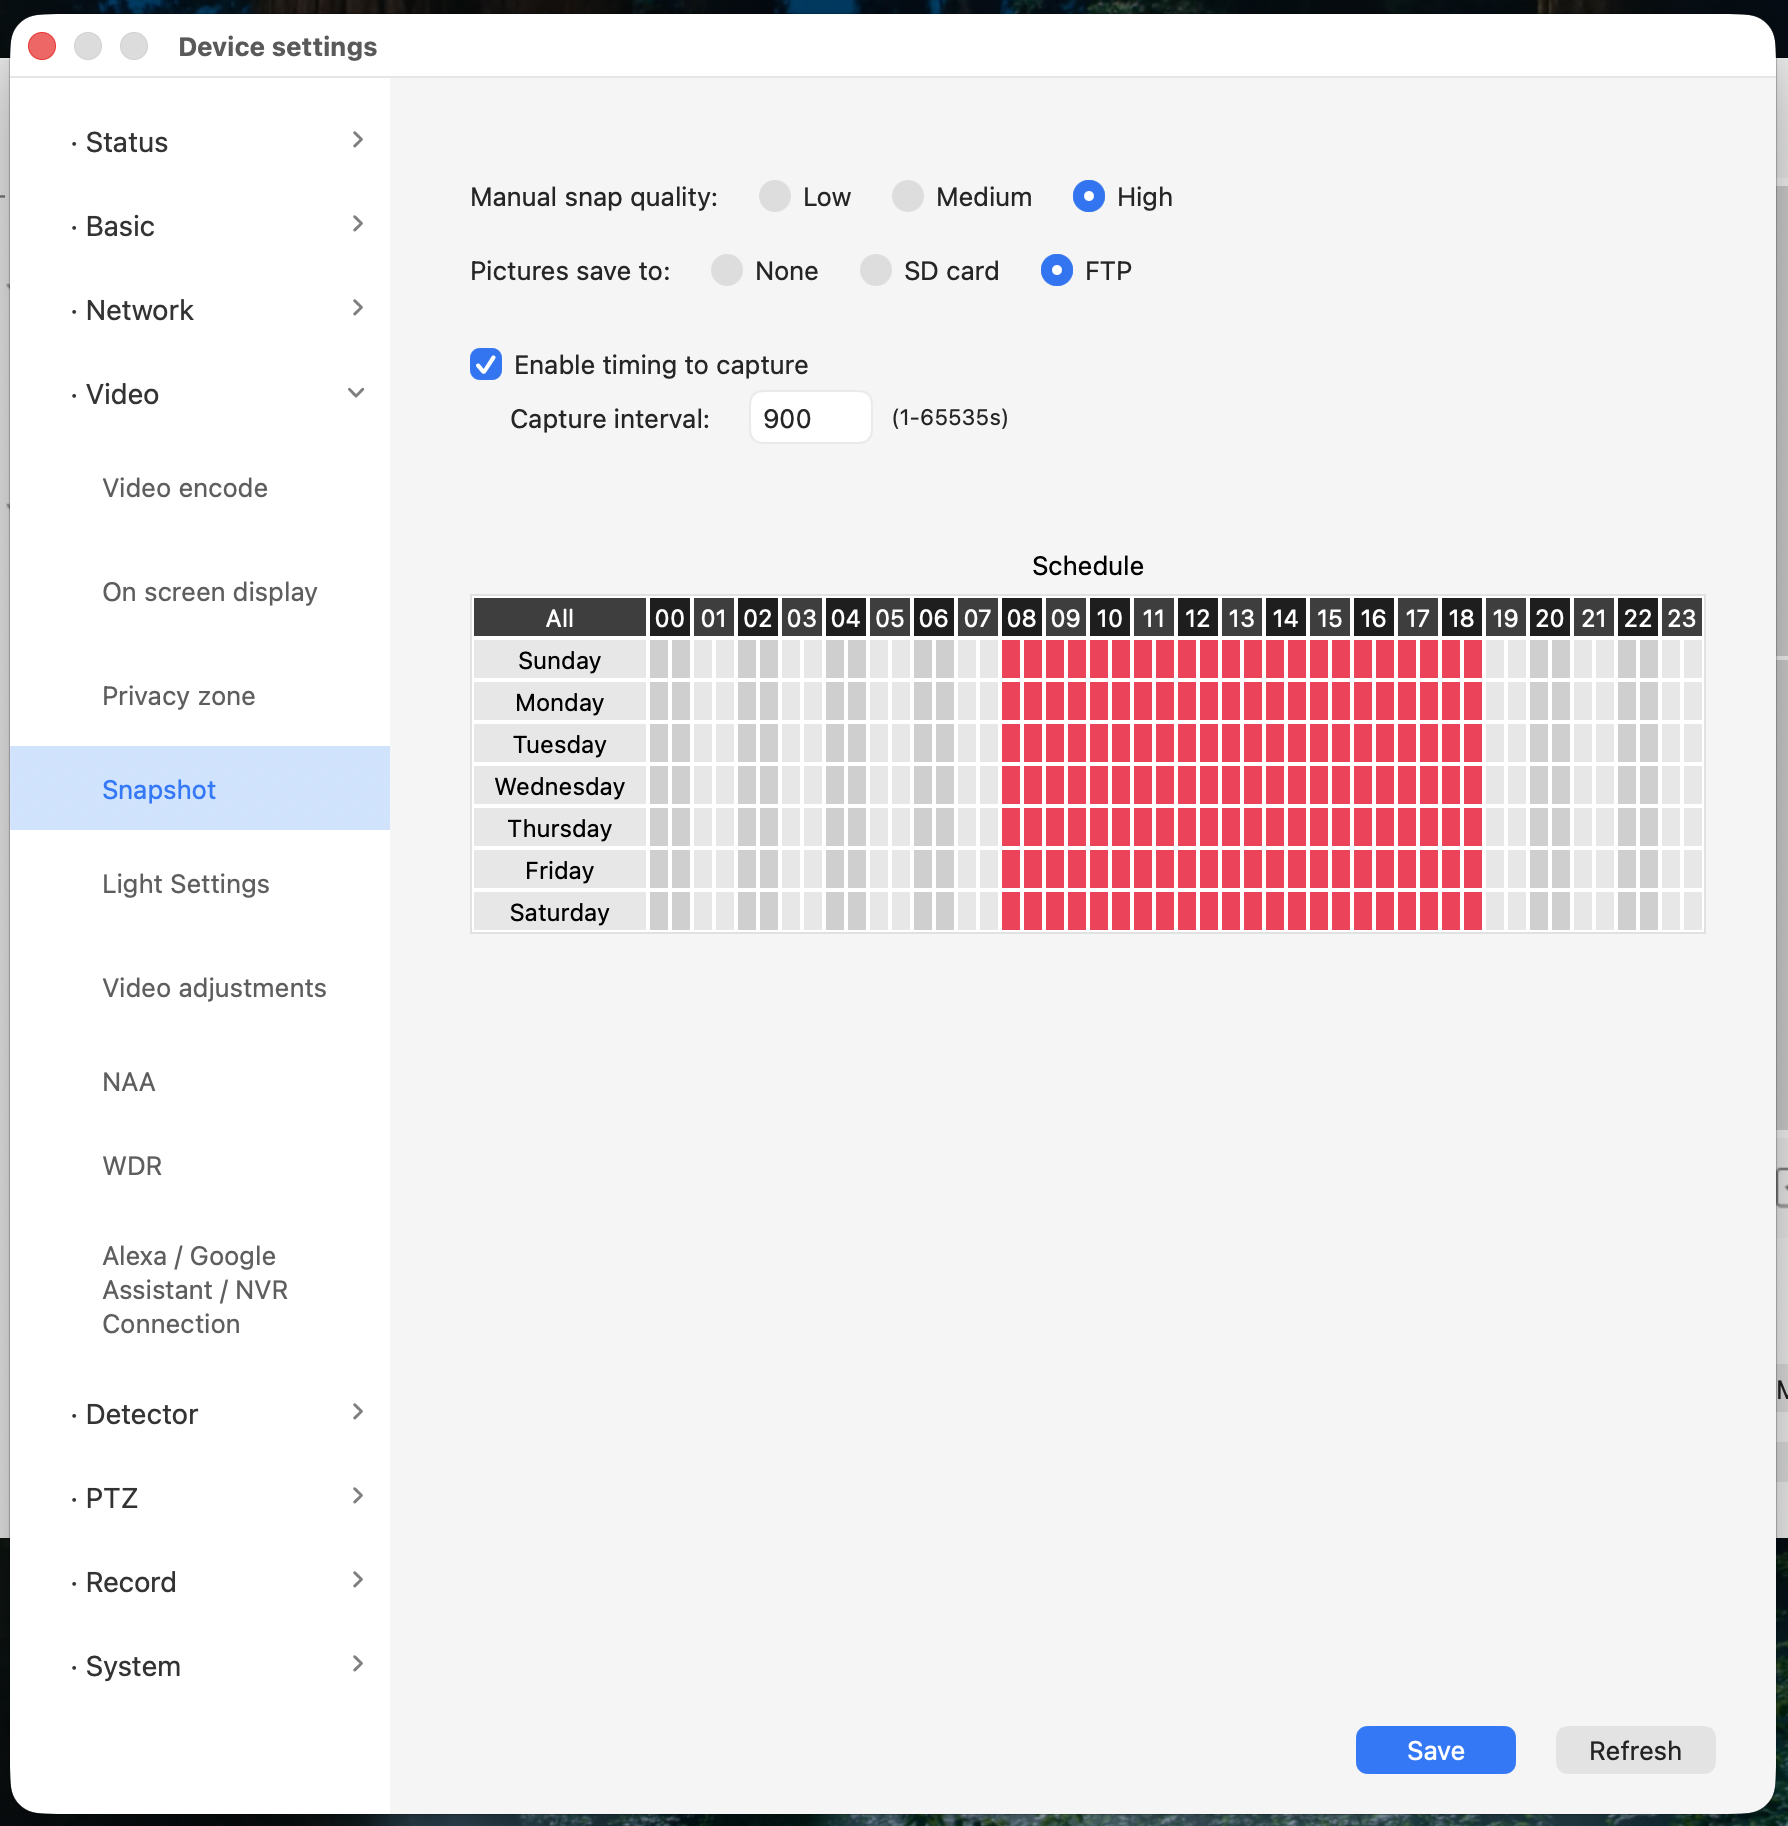Click the Capture interval input field
The height and width of the screenshot is (1826, 1788).
(810, 418)
